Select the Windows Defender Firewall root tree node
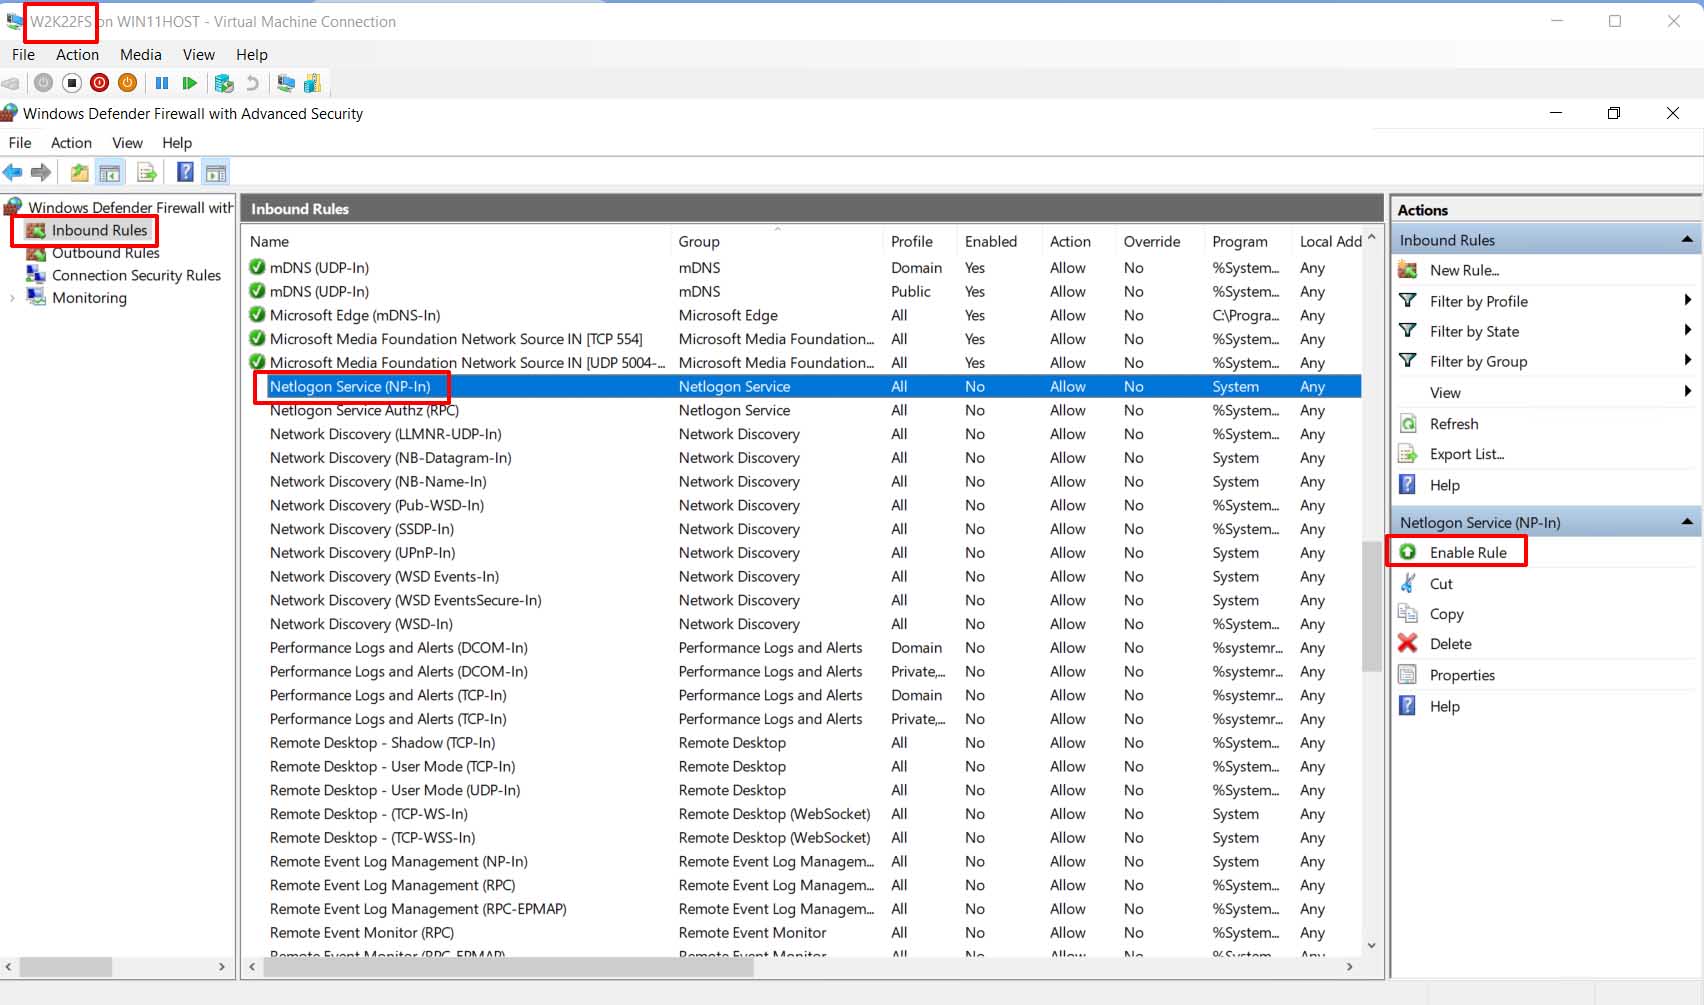The height and width of the screenshot is (1005, 1704). pyautogui.click(x=130, y=207)
